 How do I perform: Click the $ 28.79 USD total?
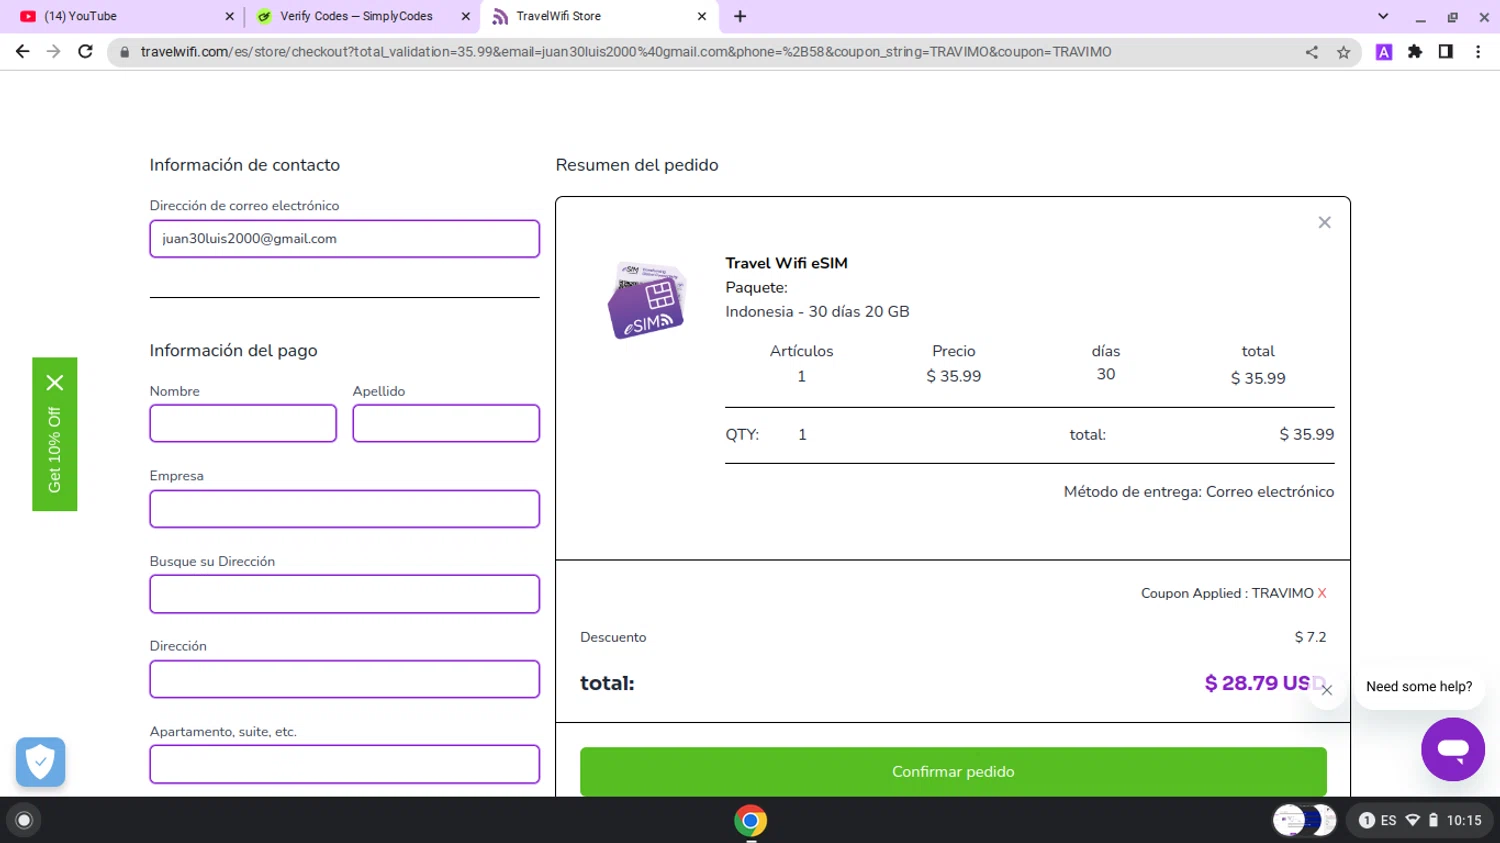[x=1265, y=683]
